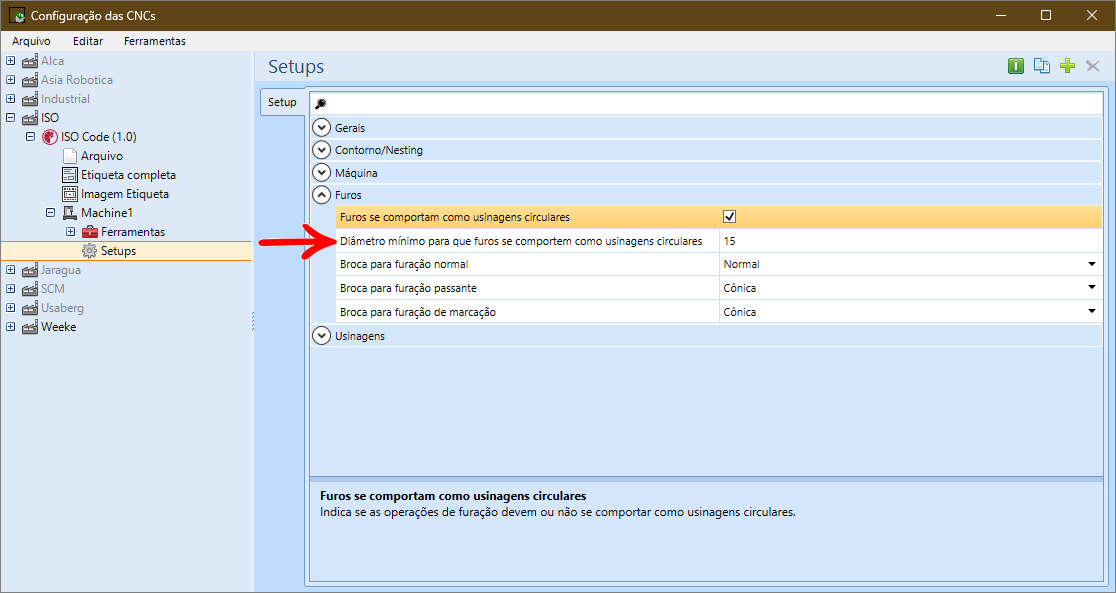1116x593 pixels.
Task: Expand the Usaberg tree node
Action: coord(10,308)
